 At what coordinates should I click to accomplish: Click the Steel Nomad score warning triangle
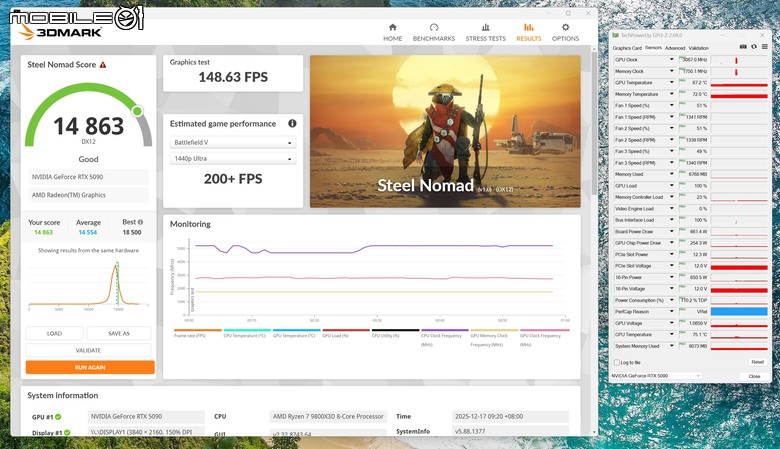tap(103, 65)
